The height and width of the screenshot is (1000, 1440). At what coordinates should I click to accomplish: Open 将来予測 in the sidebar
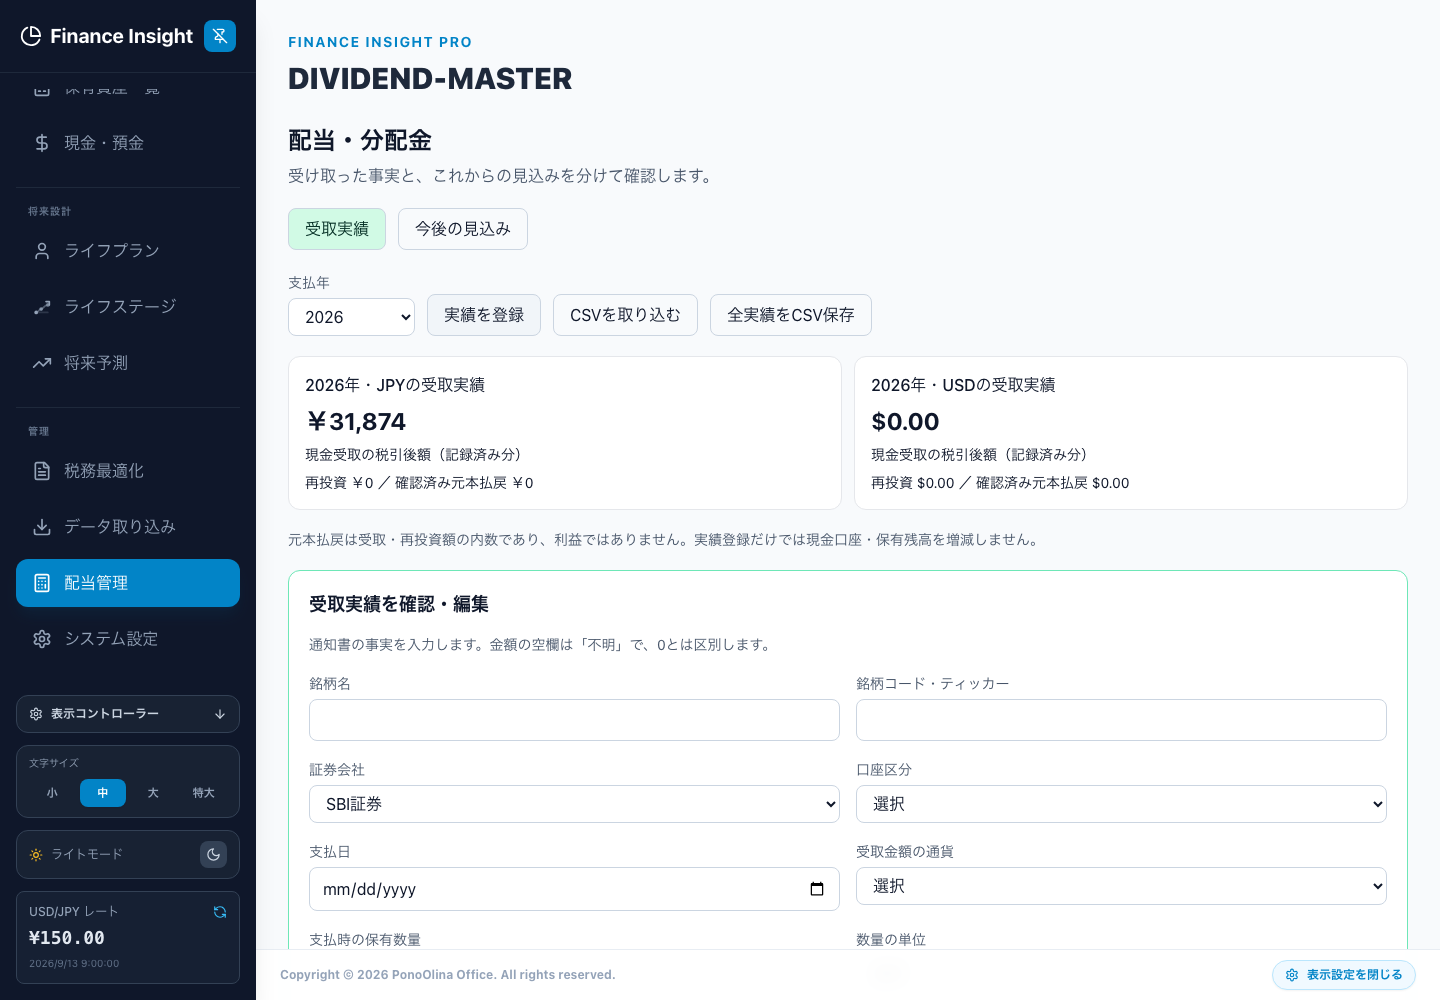(128, 363)
